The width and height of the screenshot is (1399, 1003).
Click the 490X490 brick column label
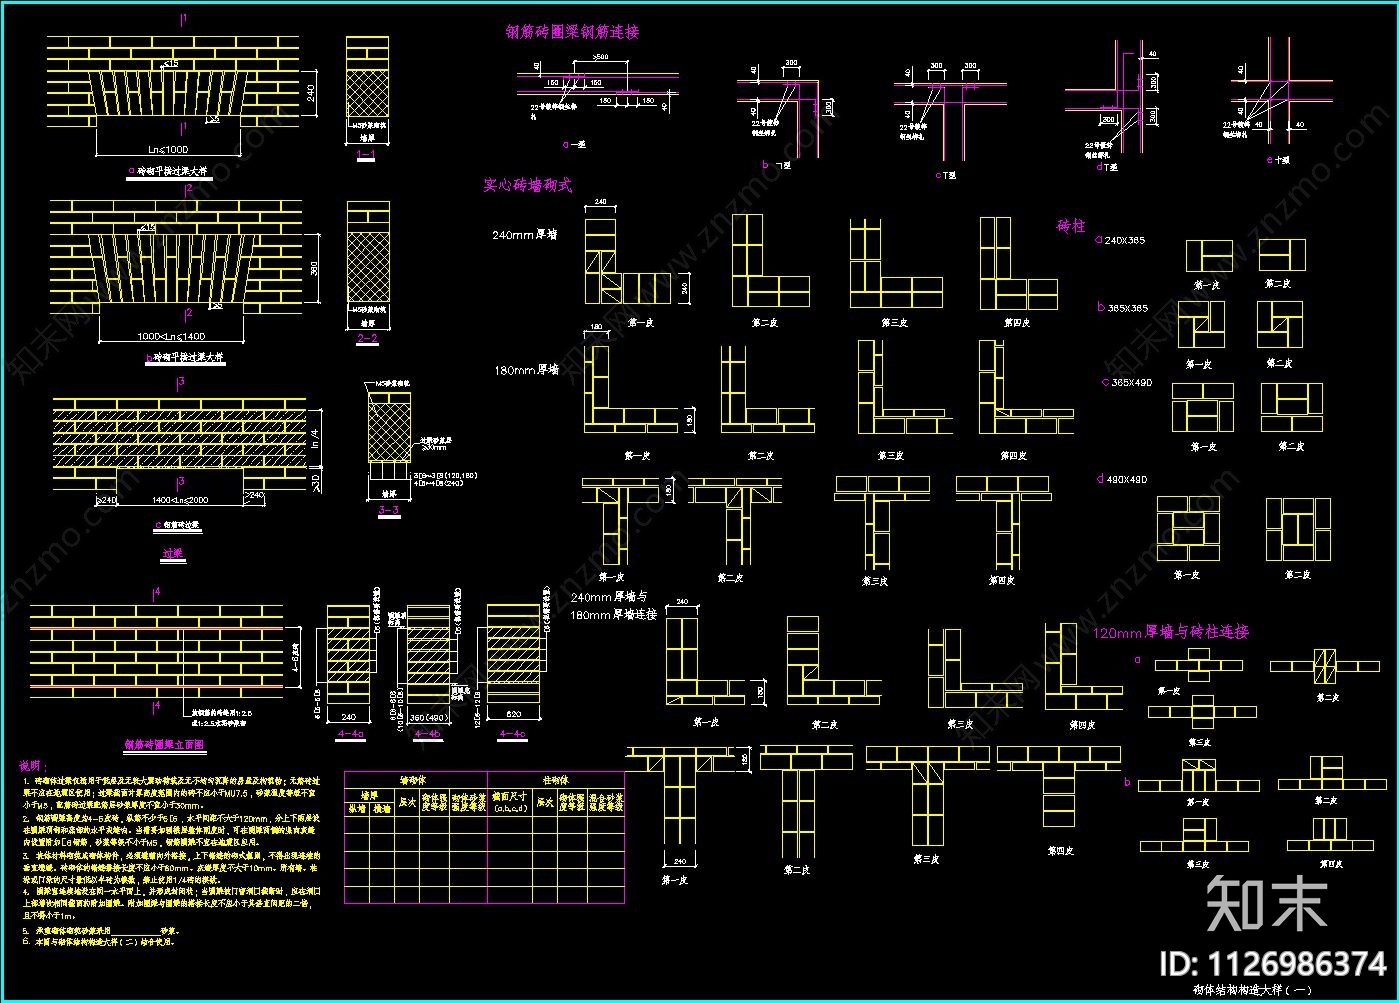(1125, 480)
